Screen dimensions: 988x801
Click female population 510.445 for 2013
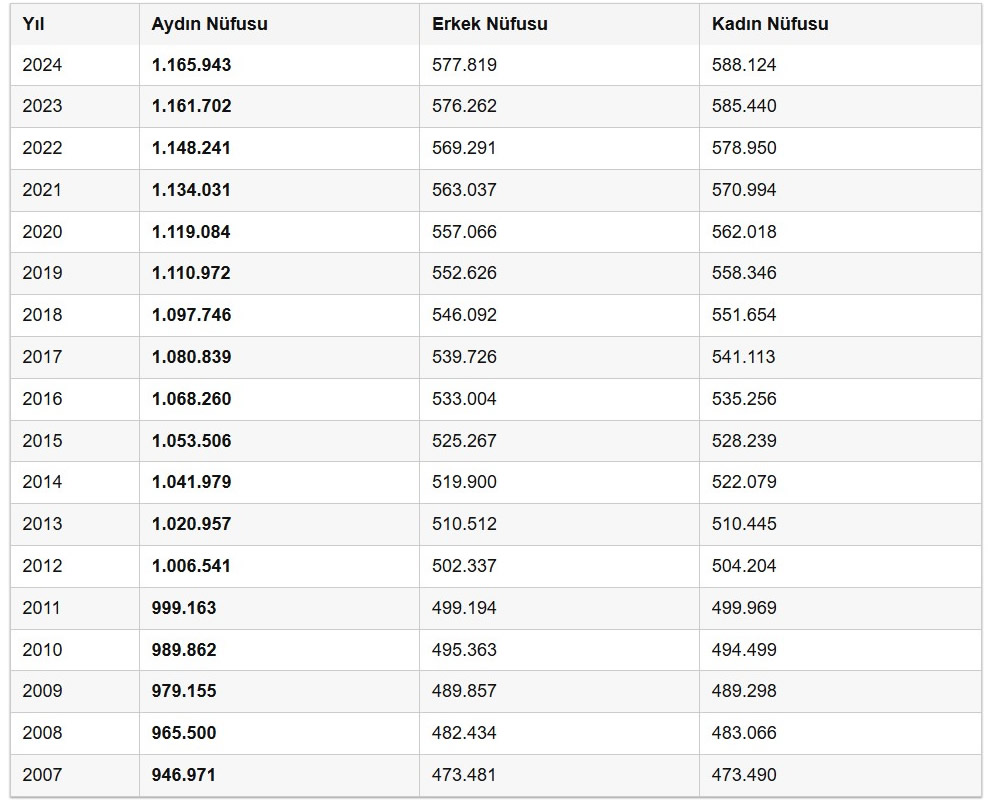pos(744,524)
